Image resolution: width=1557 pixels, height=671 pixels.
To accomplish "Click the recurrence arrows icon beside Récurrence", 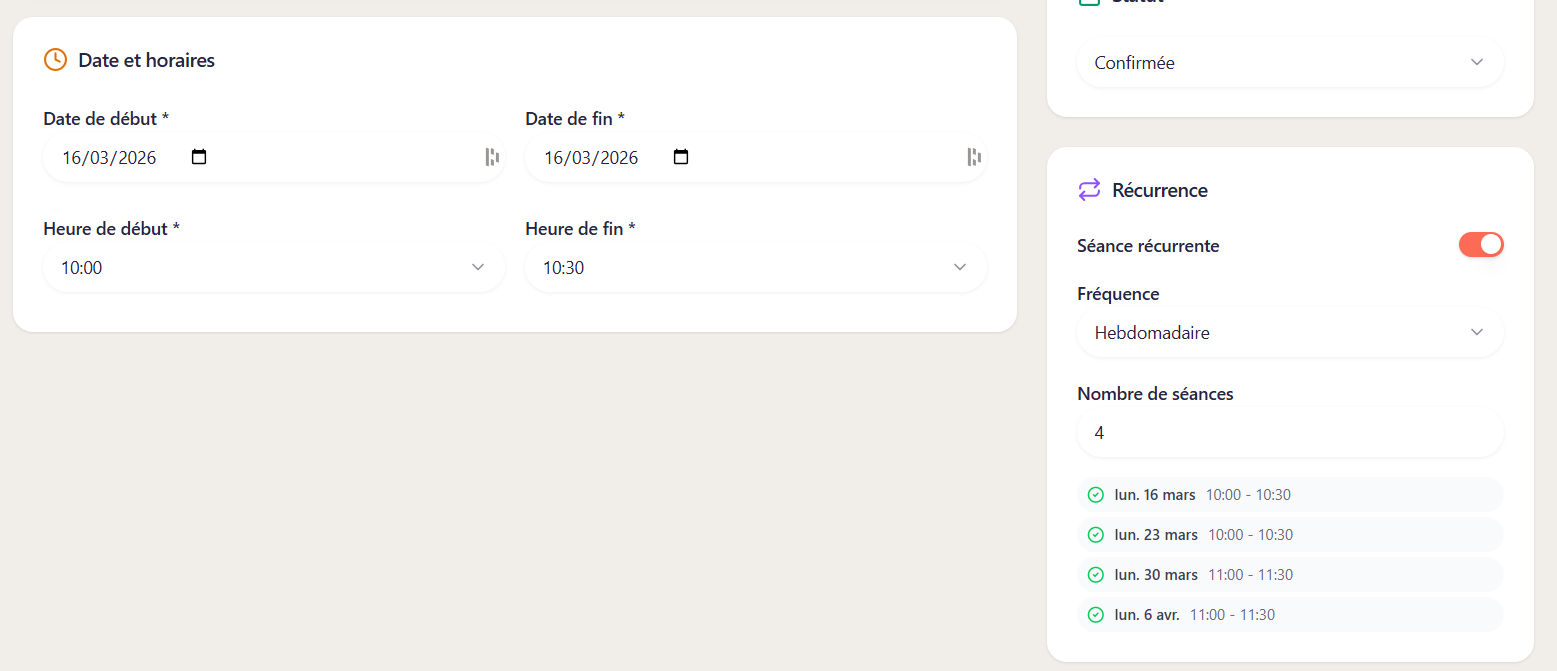I will coord(1090,190).
